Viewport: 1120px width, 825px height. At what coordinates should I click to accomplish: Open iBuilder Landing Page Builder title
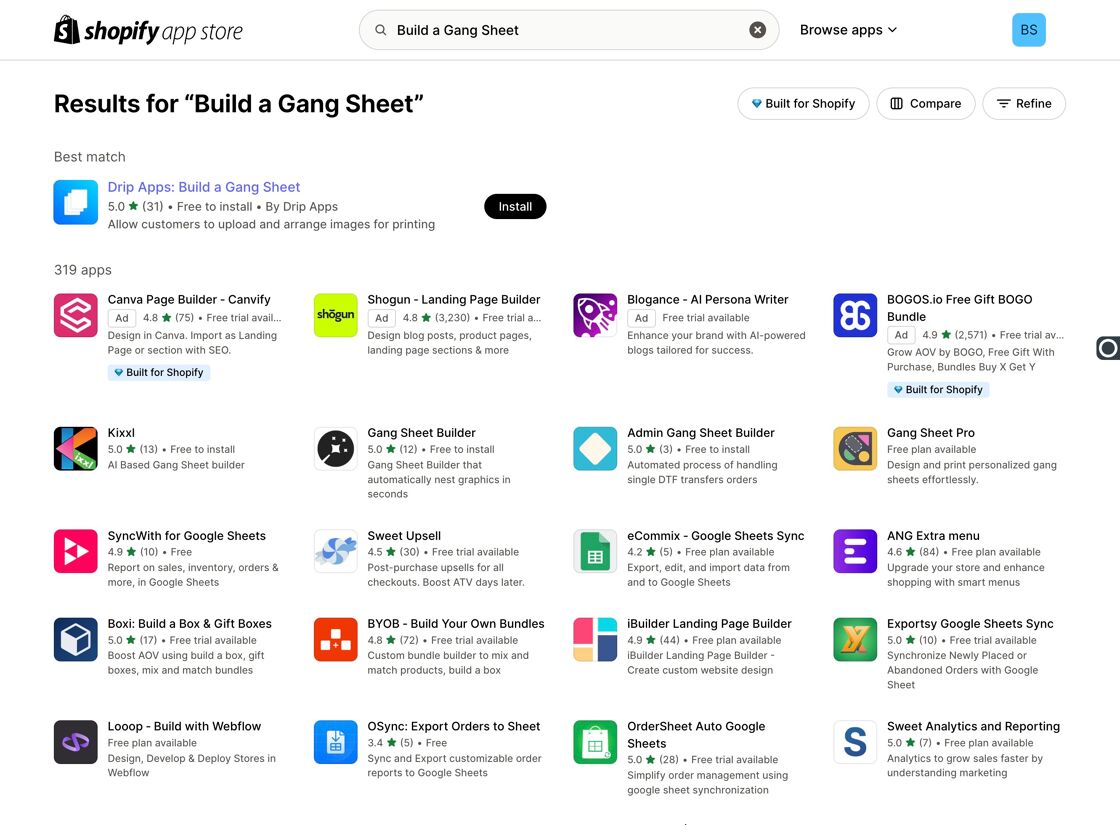coord(709,624)
